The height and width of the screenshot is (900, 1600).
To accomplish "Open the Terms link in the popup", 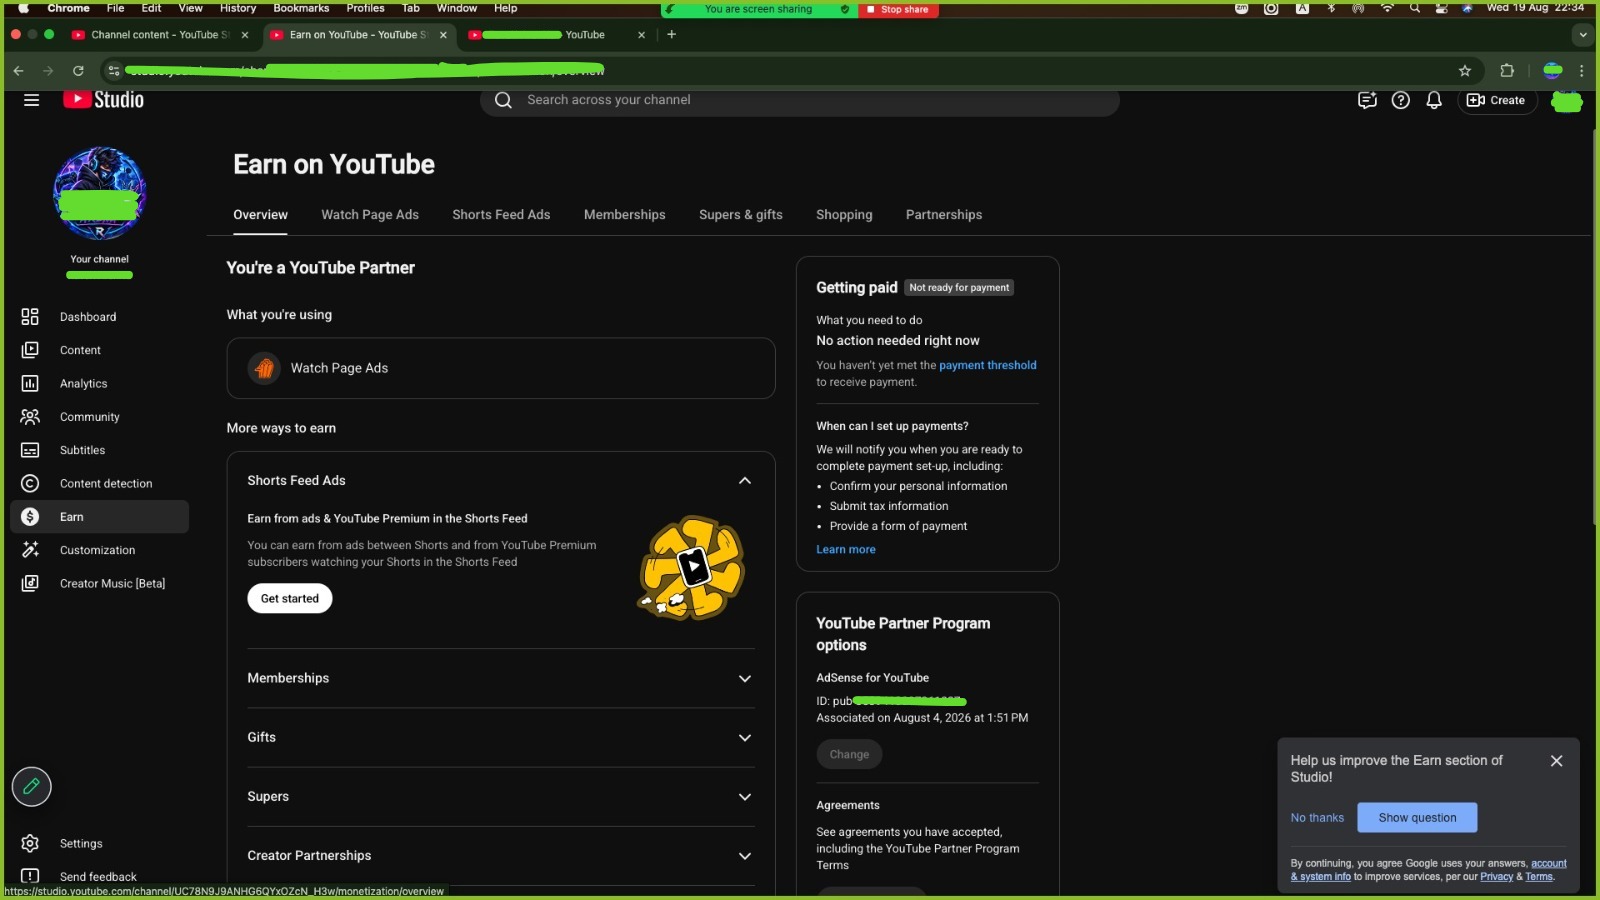I will (1539, 877).
